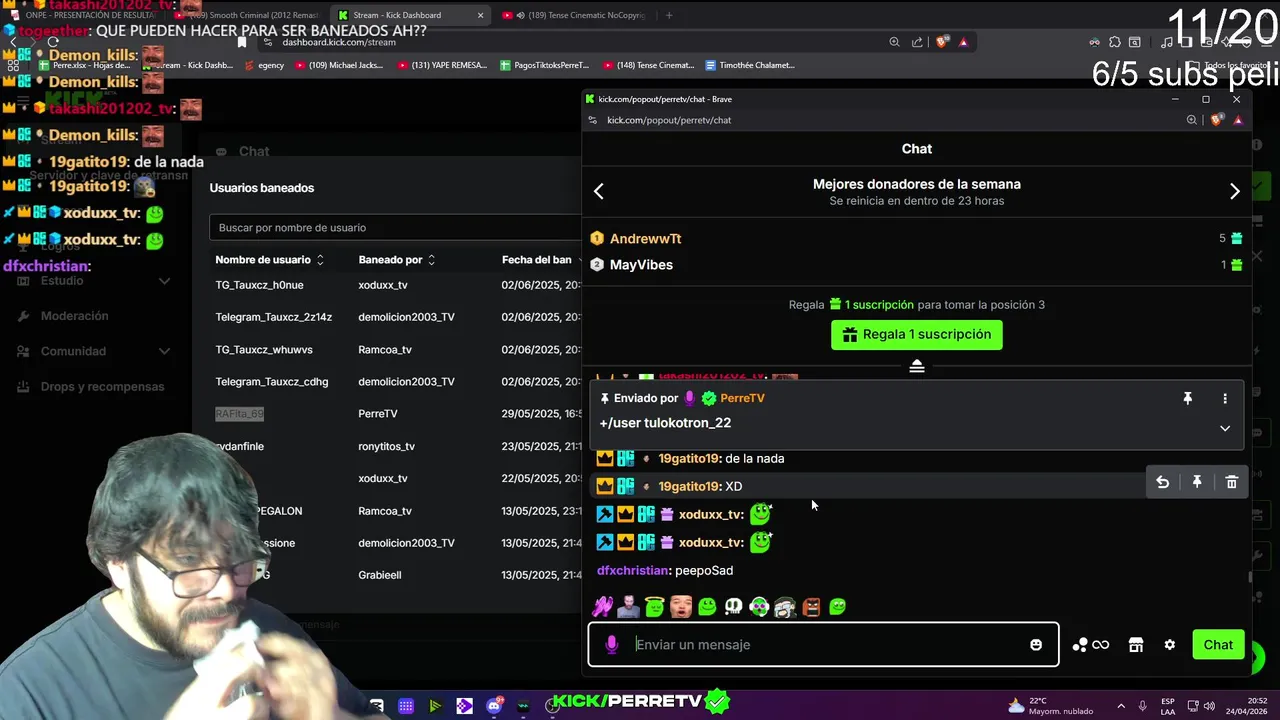The height and width of the screenshot is (720, 1280).
Task: Click dfxchristian username in chat popout
Action: click(632, 570)
